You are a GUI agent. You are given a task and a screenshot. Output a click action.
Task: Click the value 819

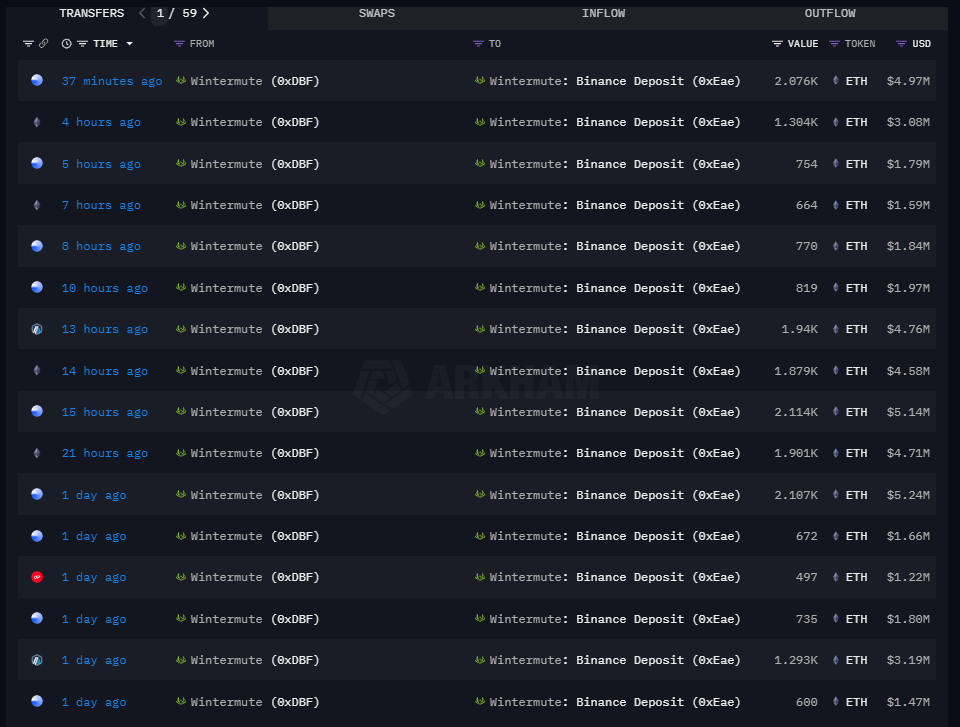coord(806,287)
